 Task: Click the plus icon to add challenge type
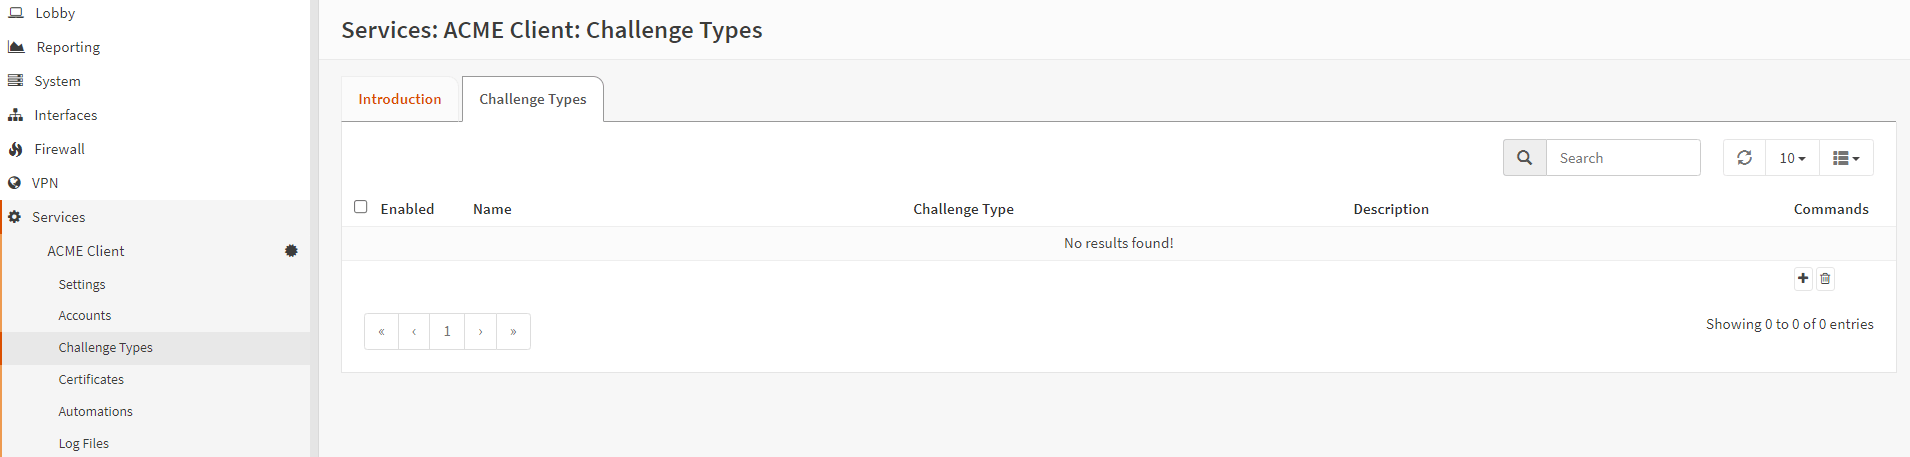click(1802, 279)
